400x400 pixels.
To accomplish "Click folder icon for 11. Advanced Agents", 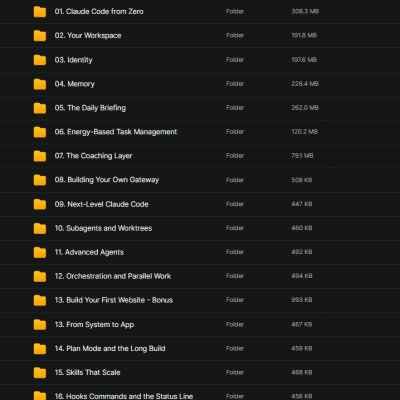I will 40,252.
